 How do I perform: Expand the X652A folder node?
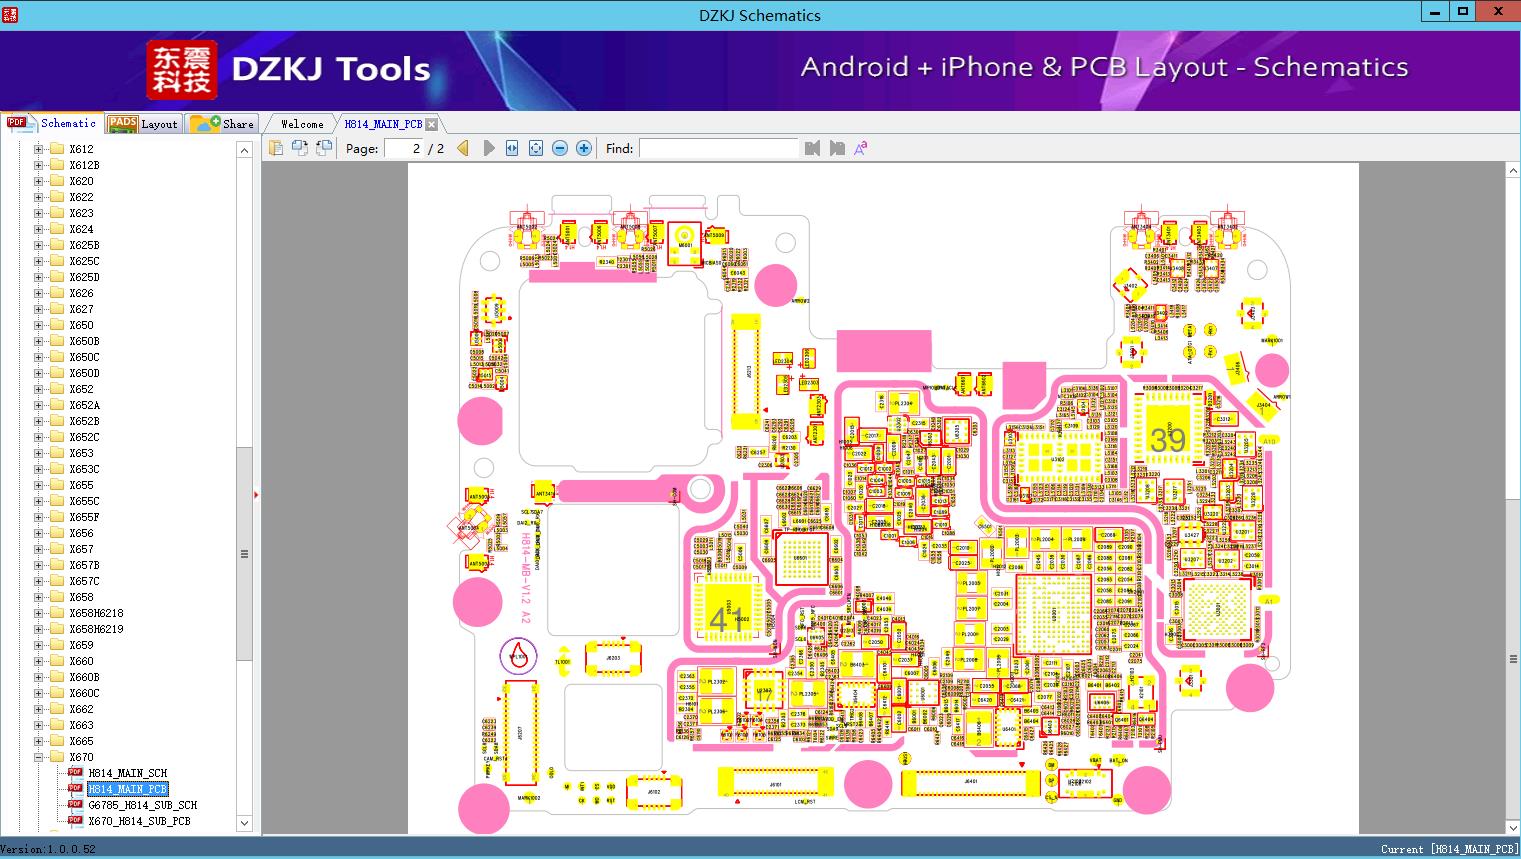pos(39,405)
